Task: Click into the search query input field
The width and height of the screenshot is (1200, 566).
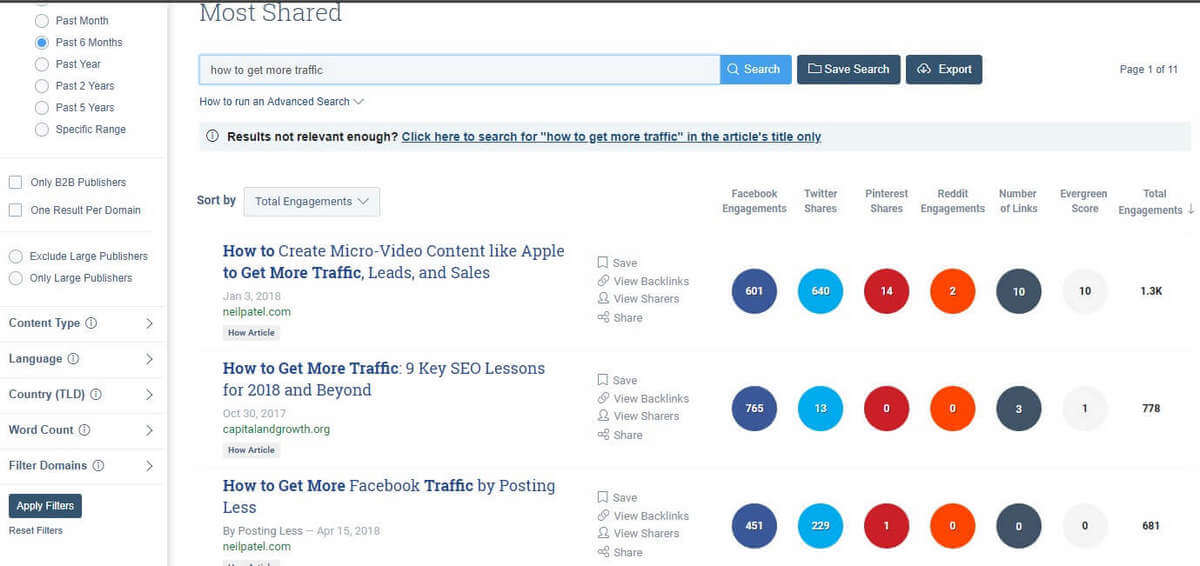Action: pyautogui.click(x=458, y=70)
